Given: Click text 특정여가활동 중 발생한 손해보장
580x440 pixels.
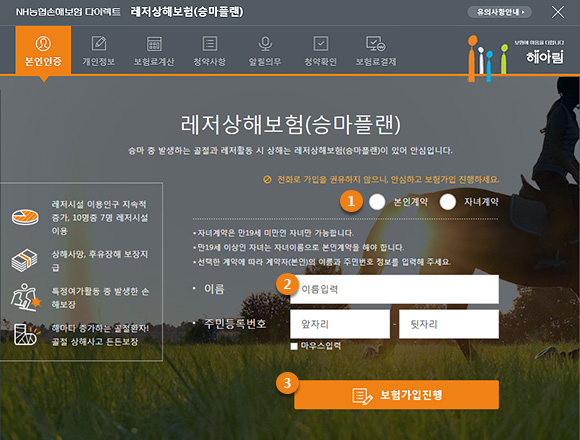Looking at the screenshot, I should (x=100, y=298).
